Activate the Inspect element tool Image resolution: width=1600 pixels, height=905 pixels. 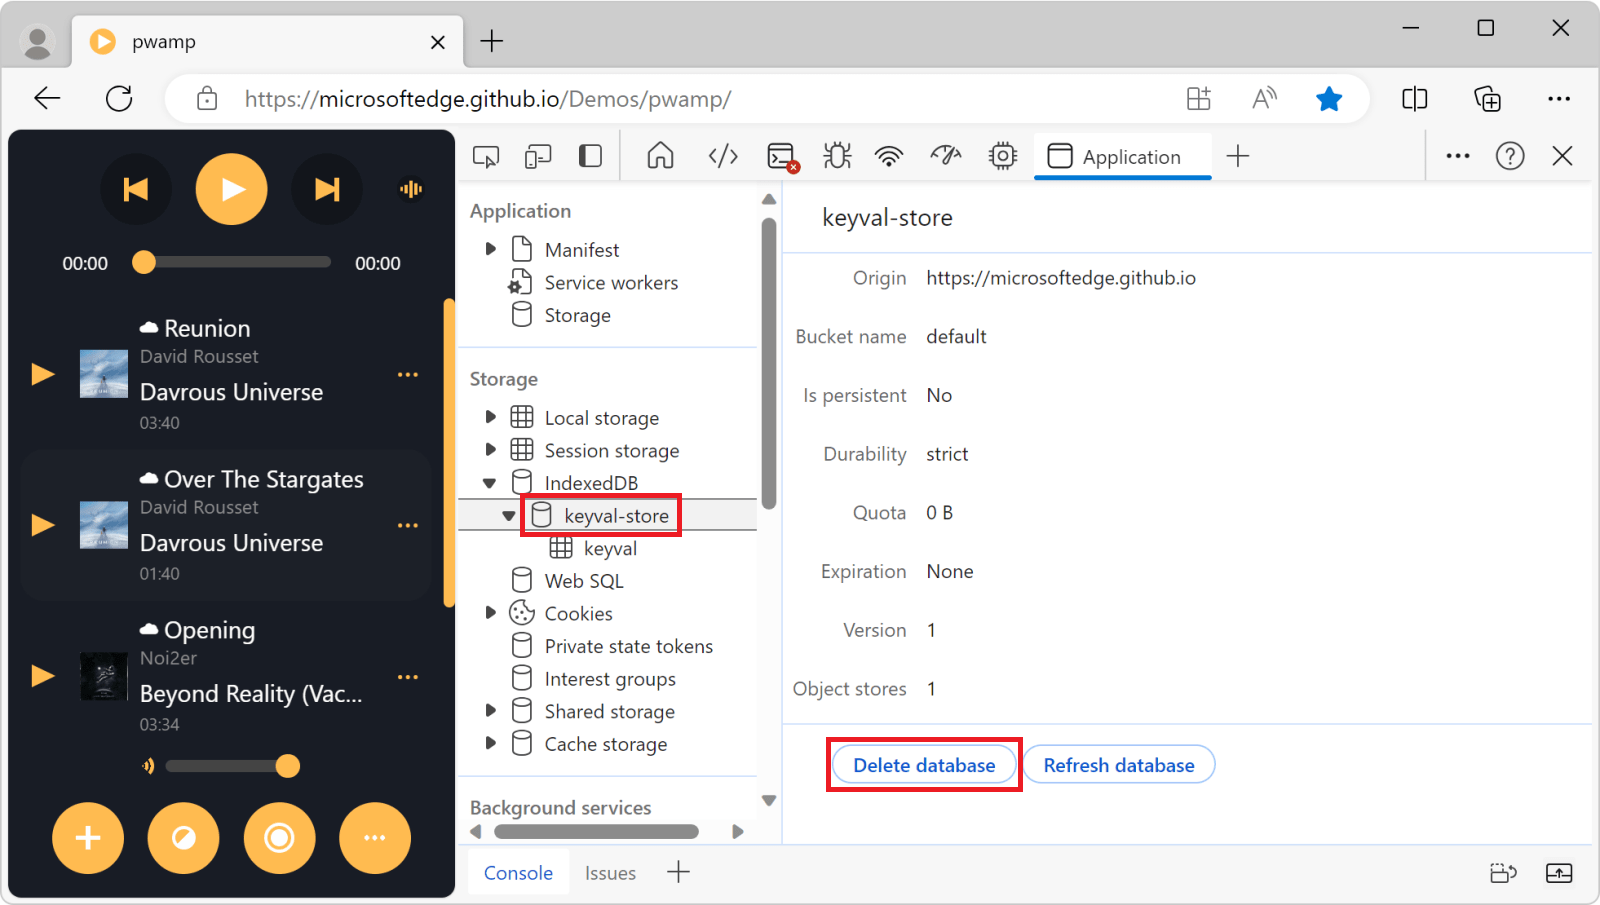point(486,156)
